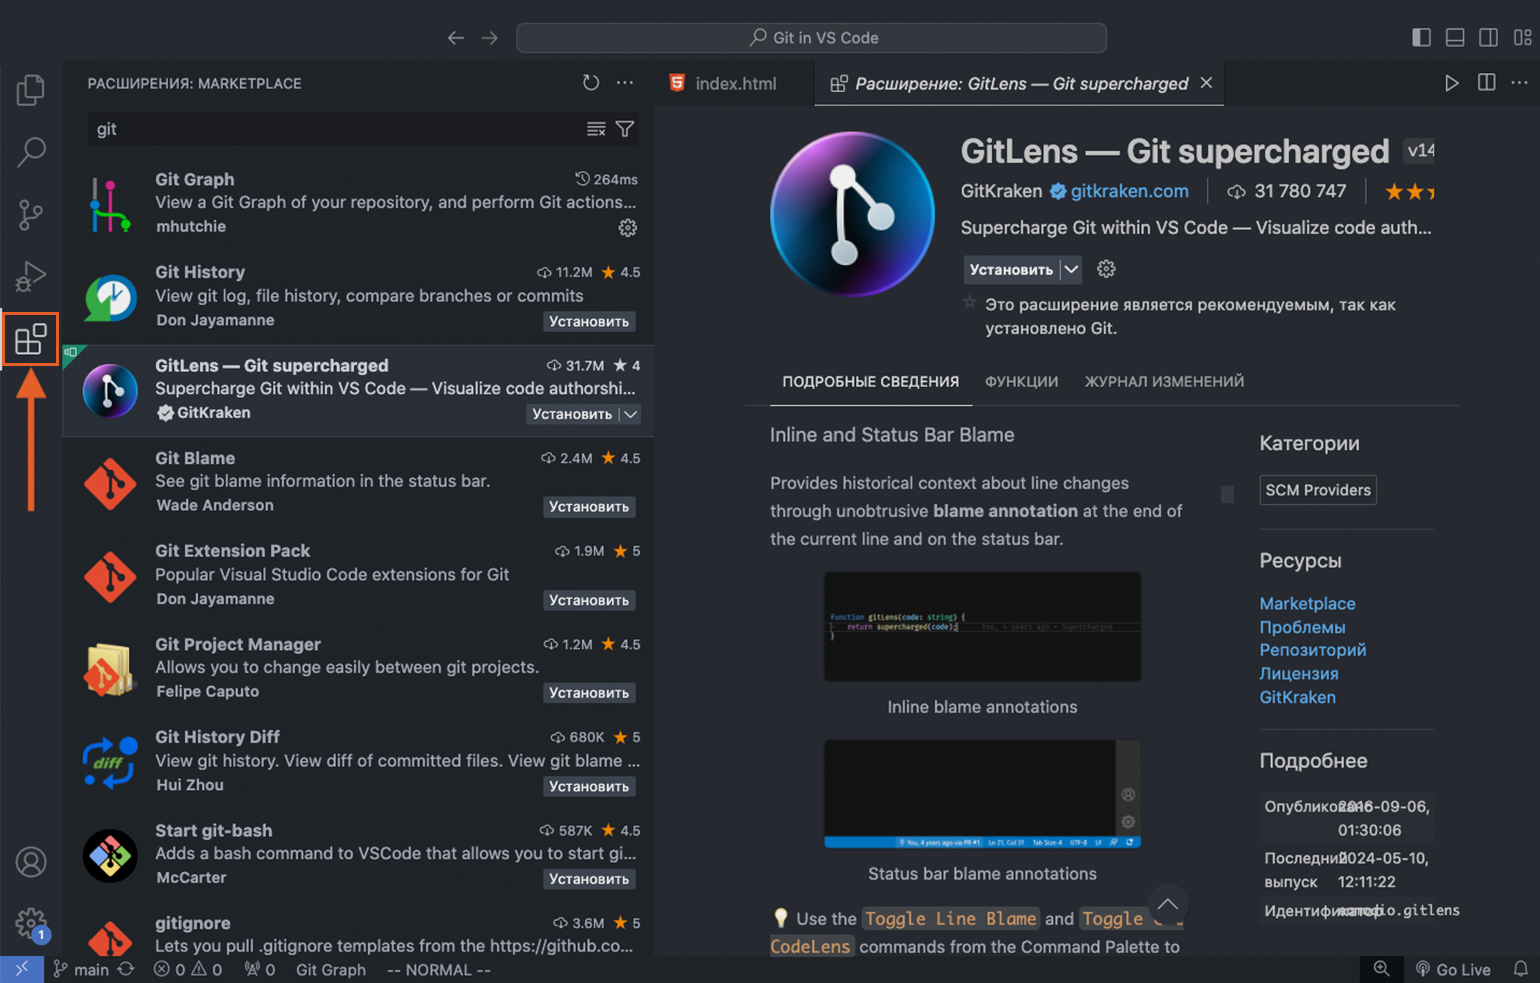The width and height of the screenshot is (1540, 983).
Task: Click the GitLens star rating
Action: point(1408,191)
